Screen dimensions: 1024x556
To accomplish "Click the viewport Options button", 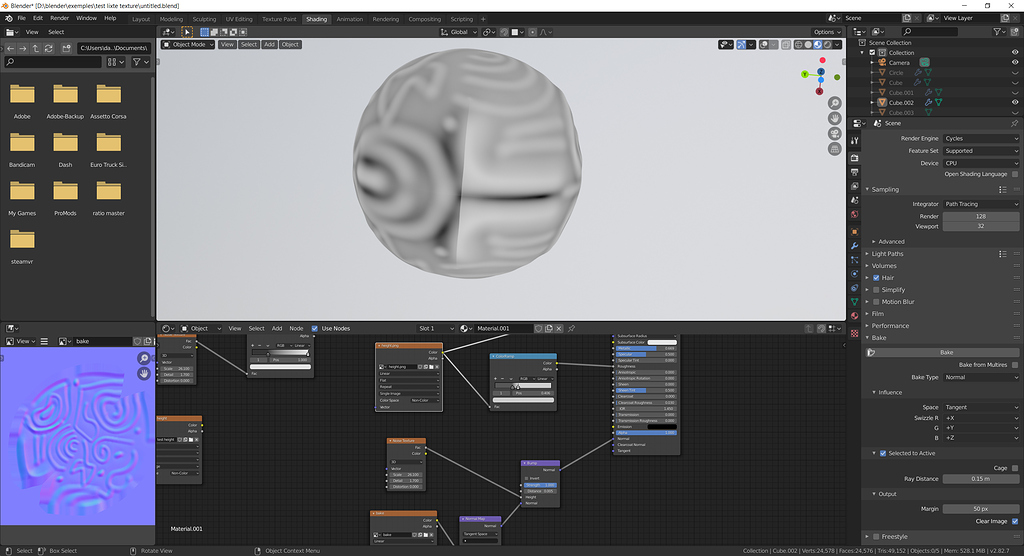I will coord(827,32).
